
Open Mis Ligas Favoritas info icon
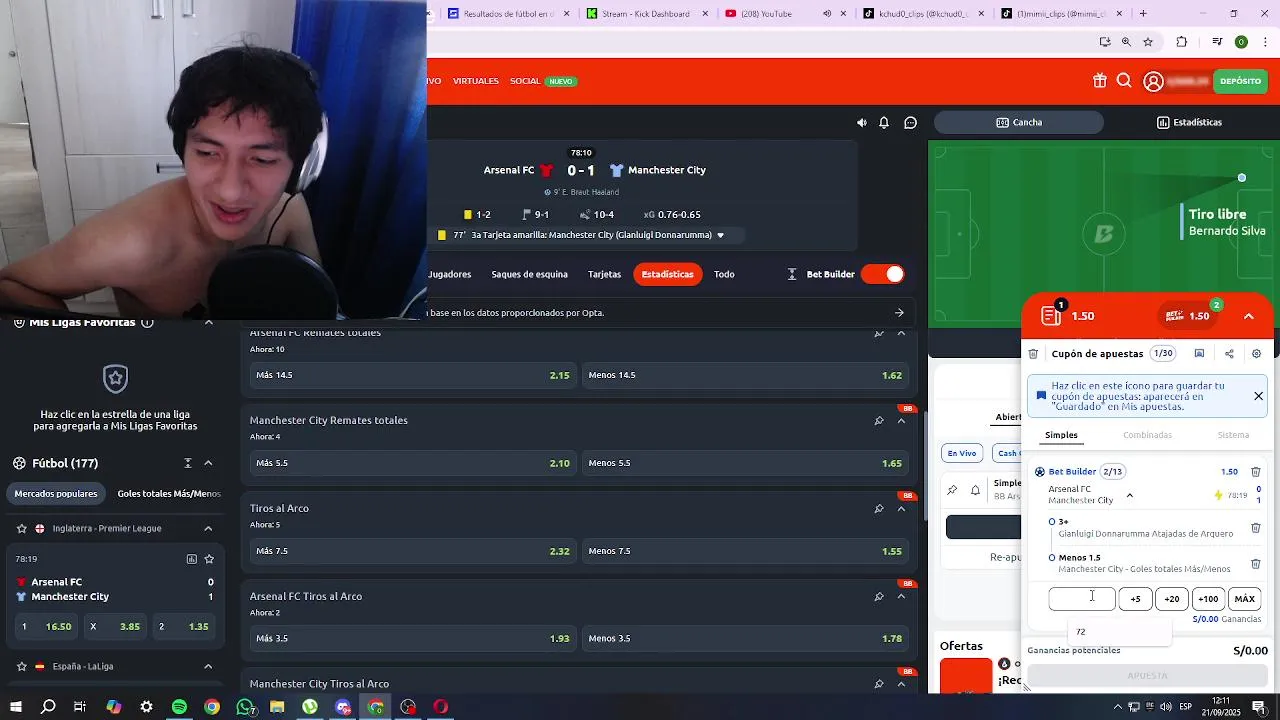[x=147, y=322]
